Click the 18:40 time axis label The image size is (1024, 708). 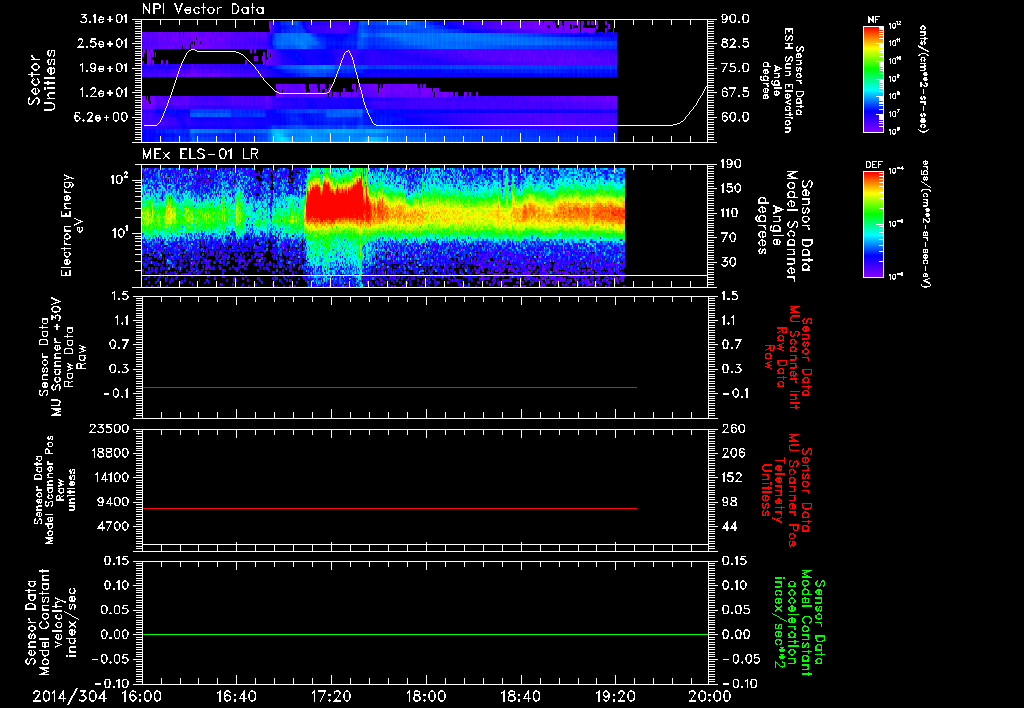520,696
